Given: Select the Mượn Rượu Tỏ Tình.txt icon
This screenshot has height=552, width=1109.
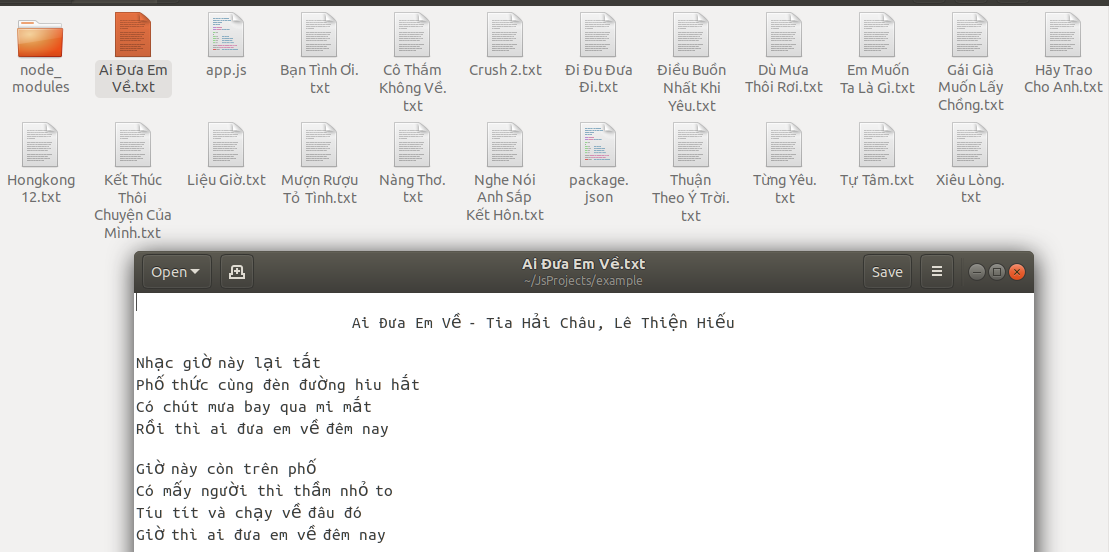Looking at the screenshot, I should click(319, 145).
